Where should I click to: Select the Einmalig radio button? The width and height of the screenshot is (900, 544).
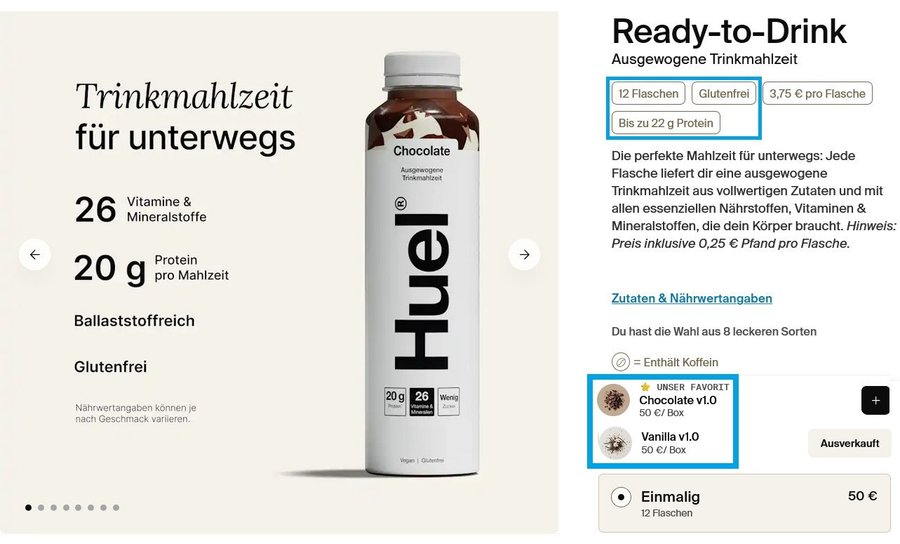[x=621, y=497]
